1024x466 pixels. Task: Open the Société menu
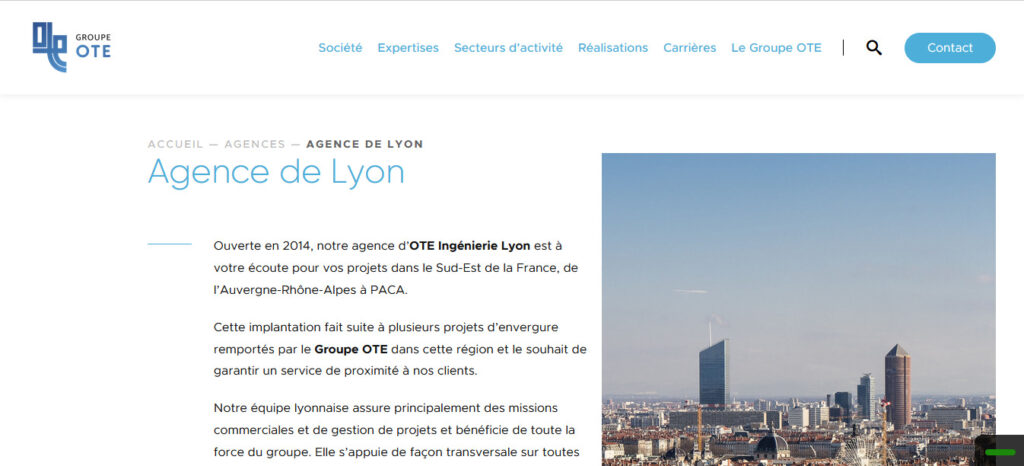[x=340, y=48]
